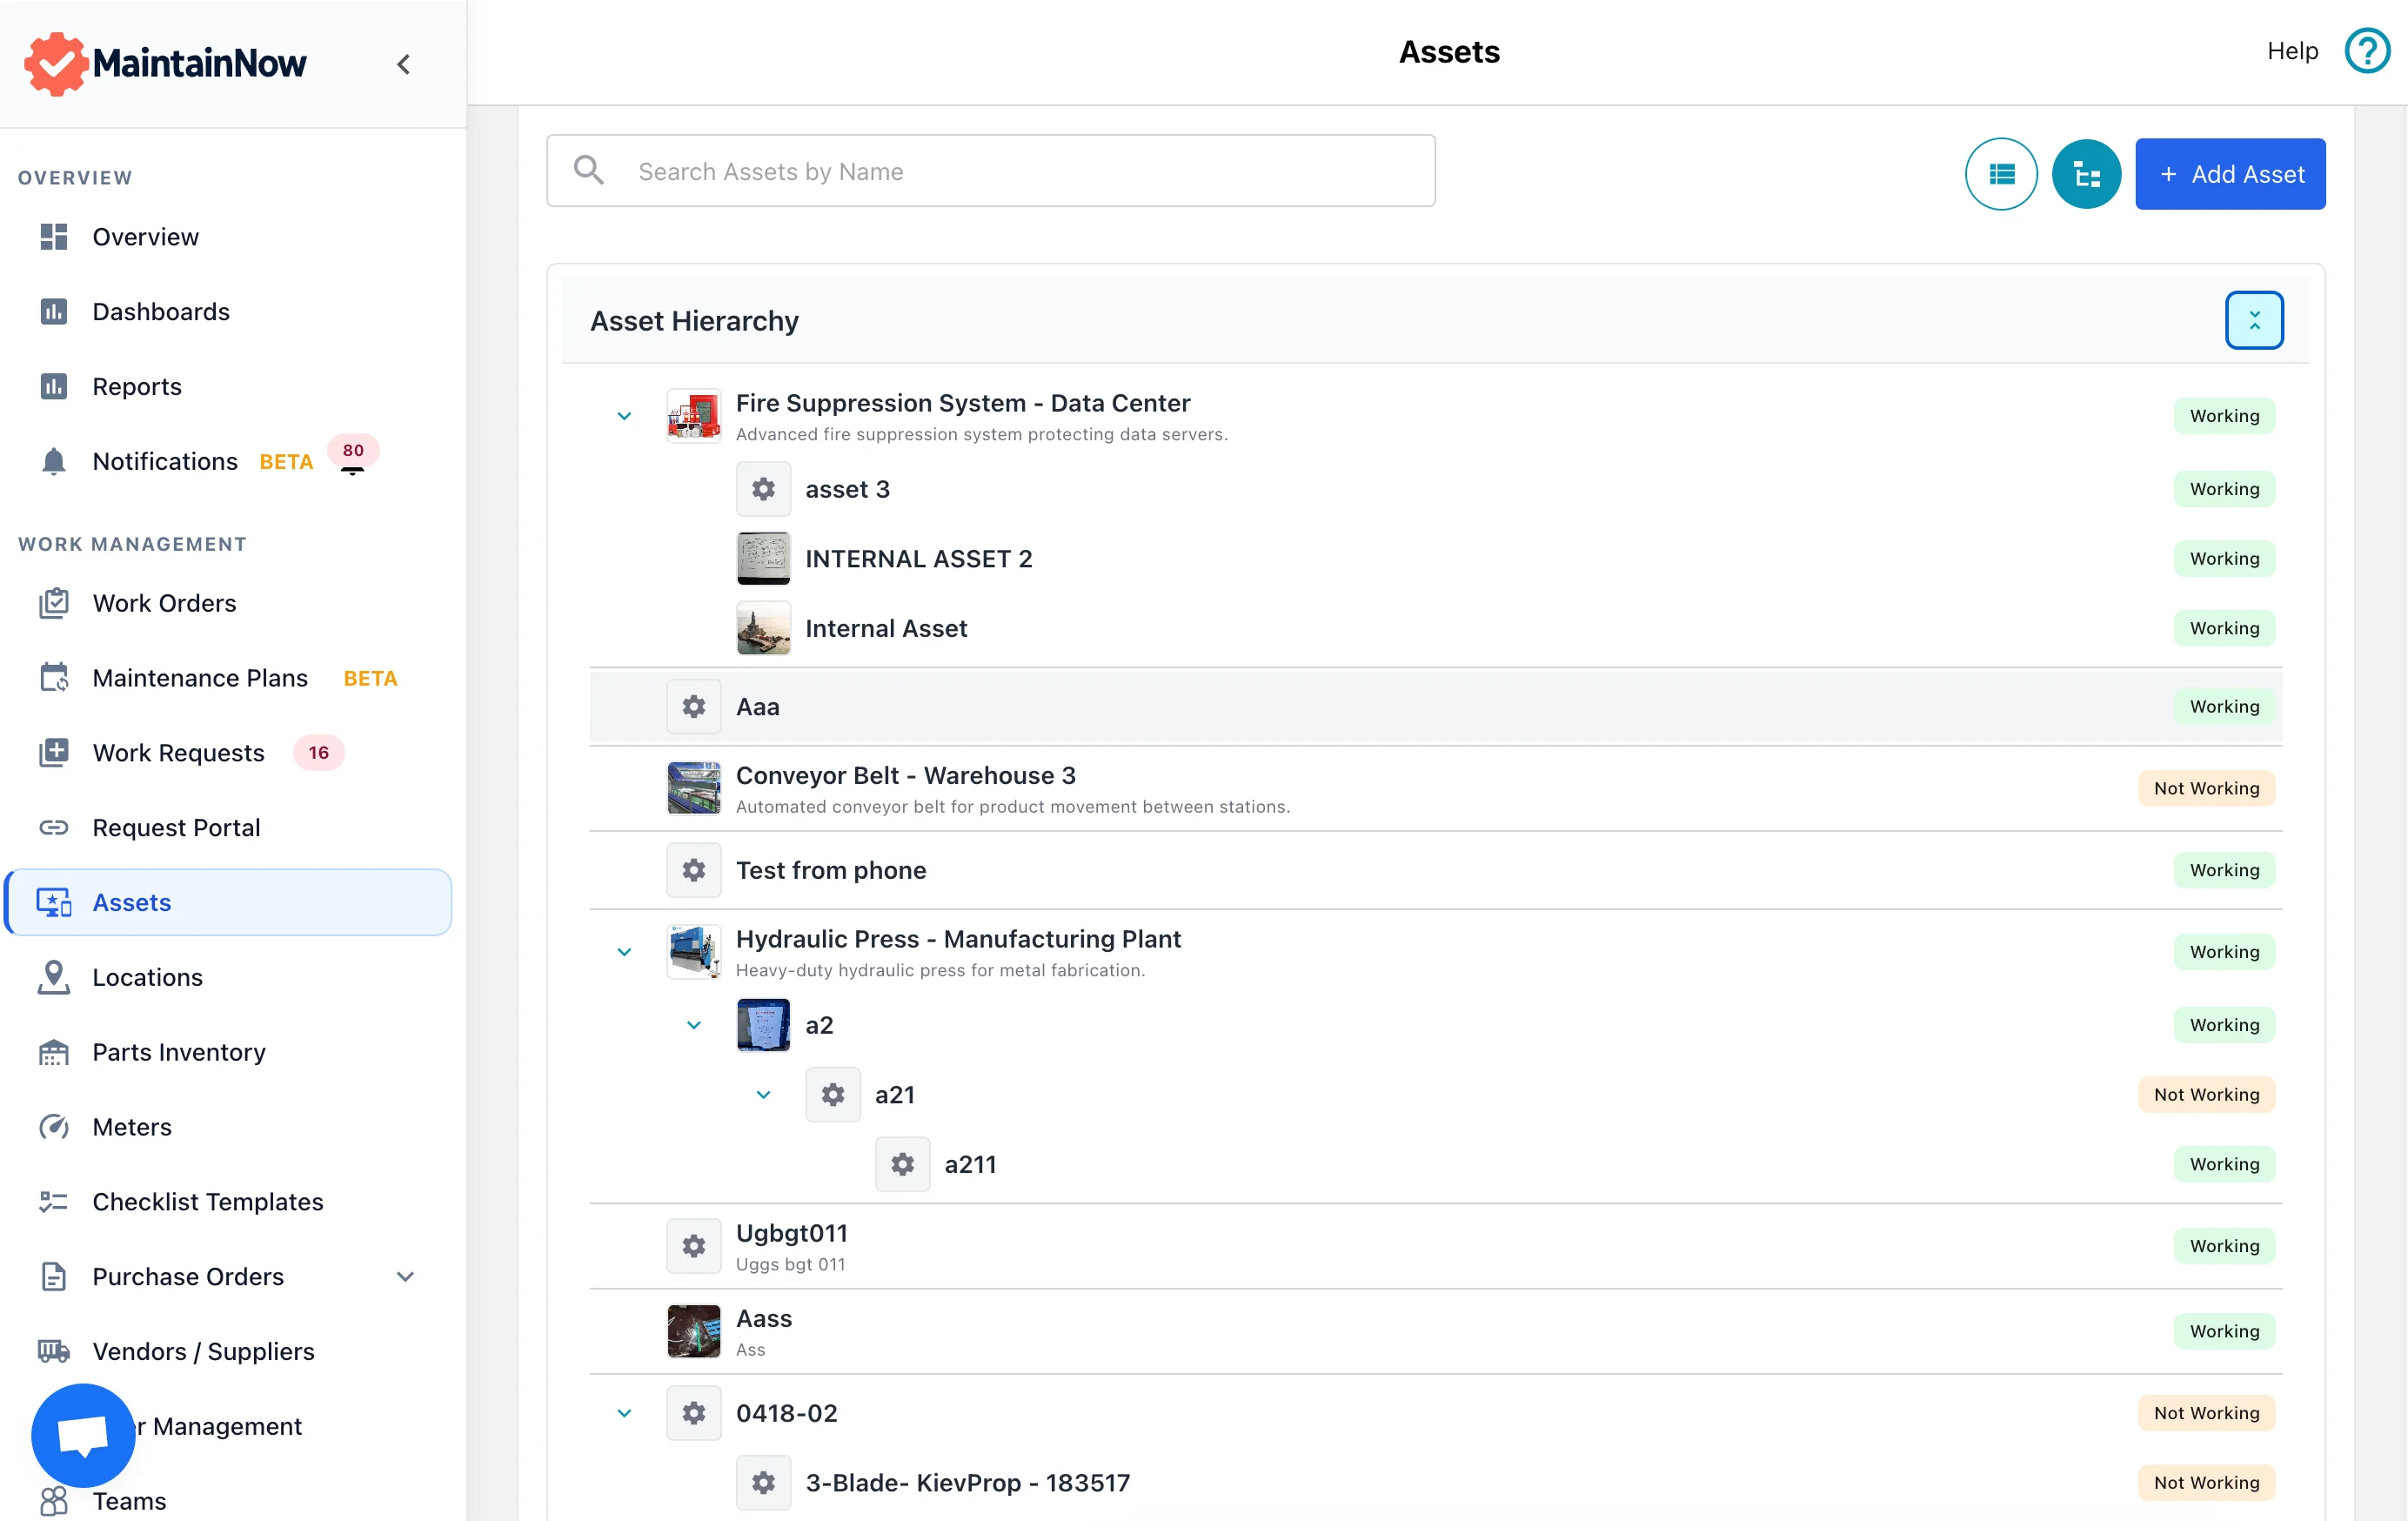Viewport: 2408px width, 1521px height.
Task: Click the Locations pin icon
Action: coord(54,977)
